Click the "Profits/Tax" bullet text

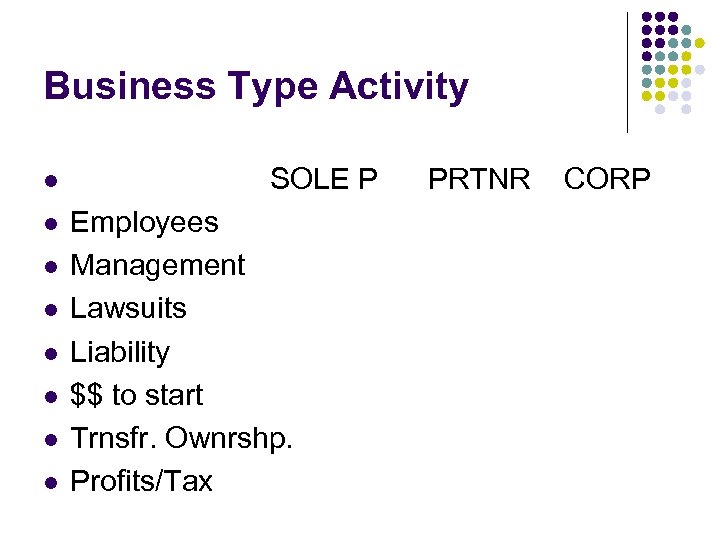(141, 481)
